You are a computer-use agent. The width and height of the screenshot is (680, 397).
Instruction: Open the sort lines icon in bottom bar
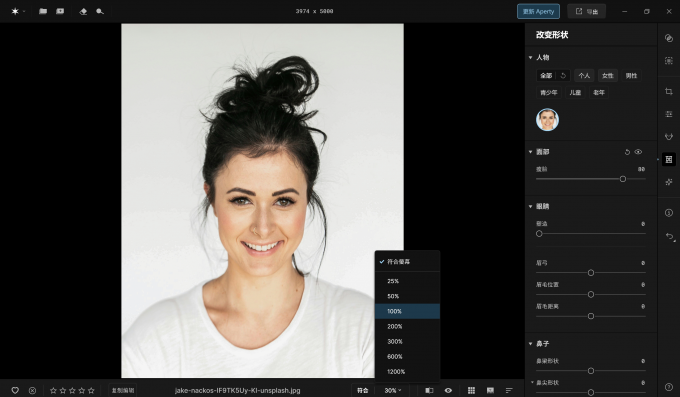point(509,390)
